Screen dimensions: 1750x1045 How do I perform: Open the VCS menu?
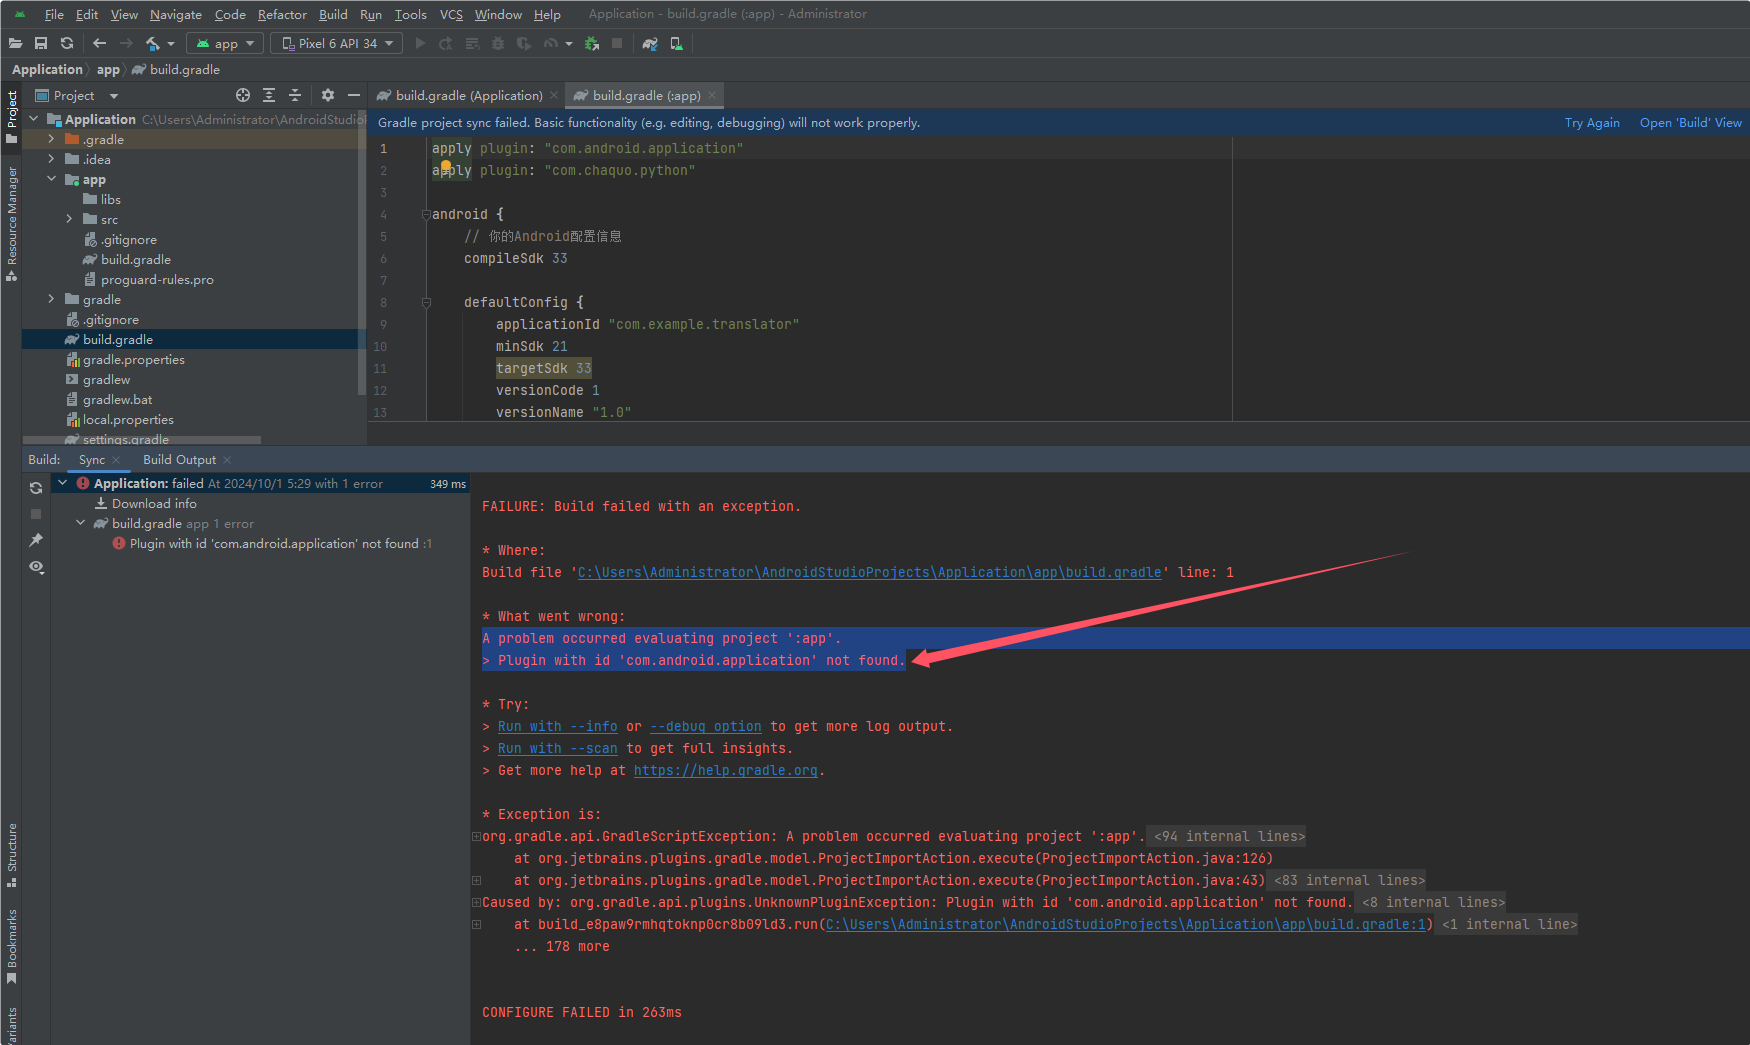pos(450,14)
